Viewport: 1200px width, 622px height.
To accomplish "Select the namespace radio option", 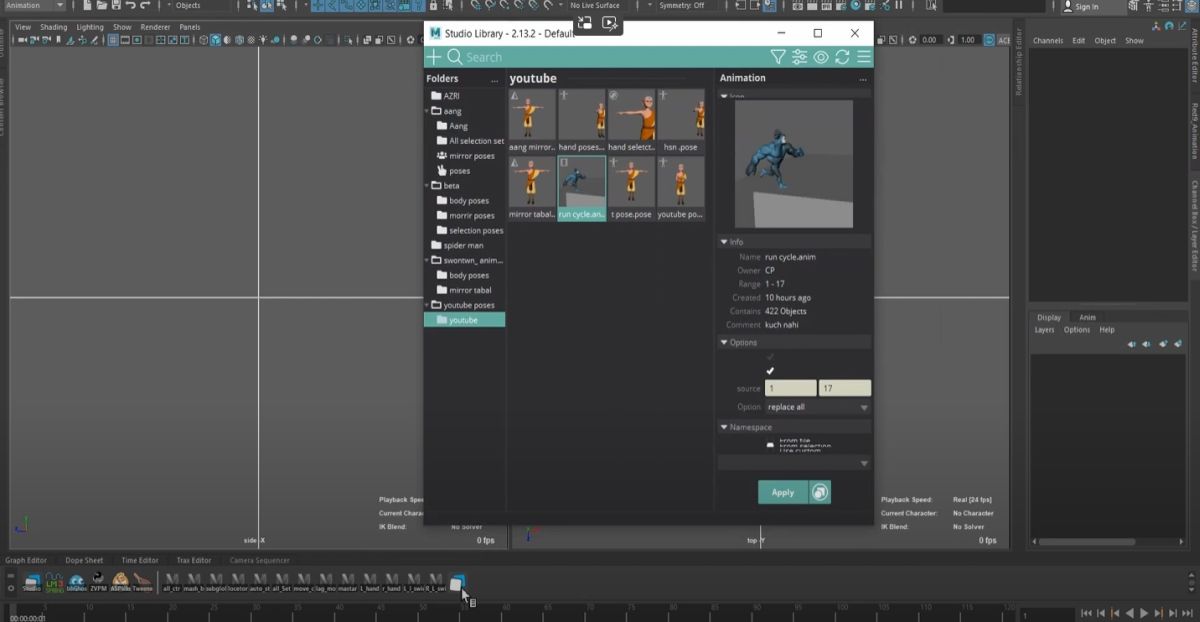I will click(x=770, y=445).
